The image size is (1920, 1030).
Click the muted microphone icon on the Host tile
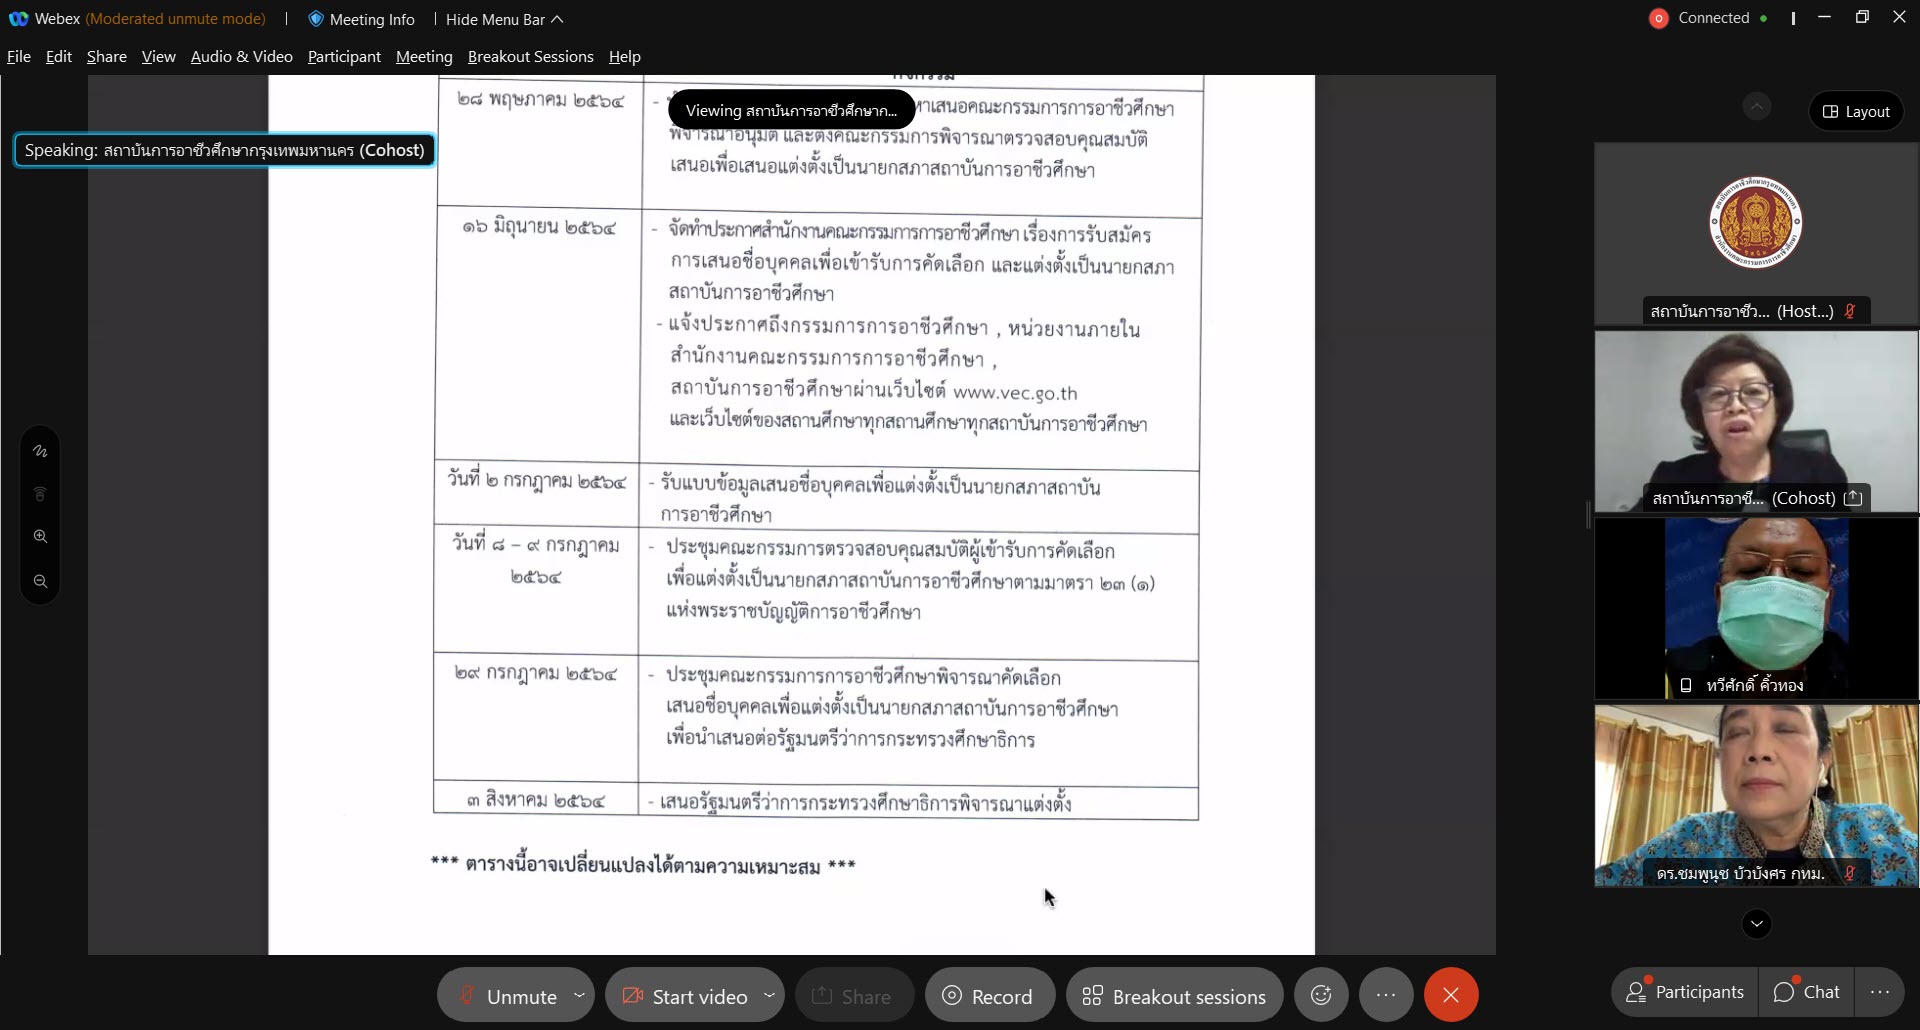click(1850, 311)
